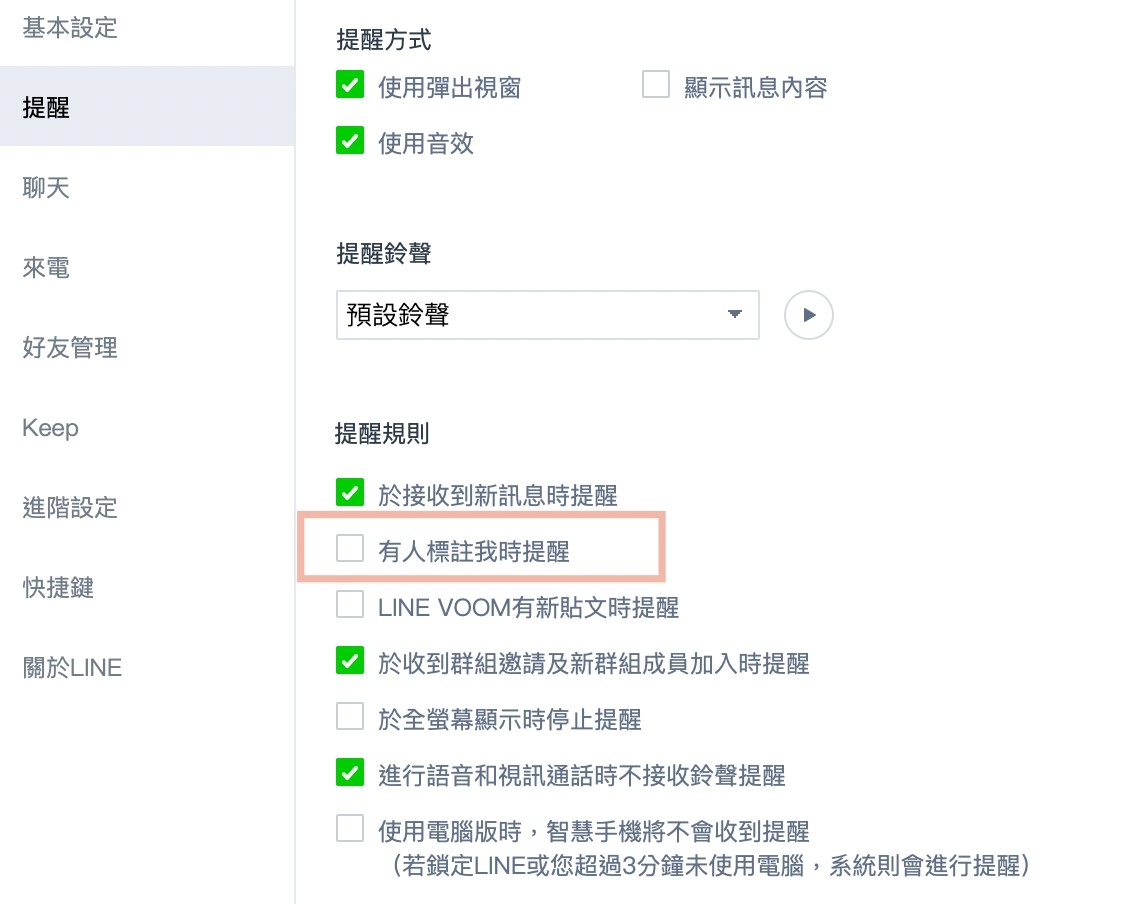Uncheck 於收到群組邀請及新群組成員加入時提醒 option
The width and height of the screenshot is (1140, 904).
pyautogui.click(x=350, y=661)
